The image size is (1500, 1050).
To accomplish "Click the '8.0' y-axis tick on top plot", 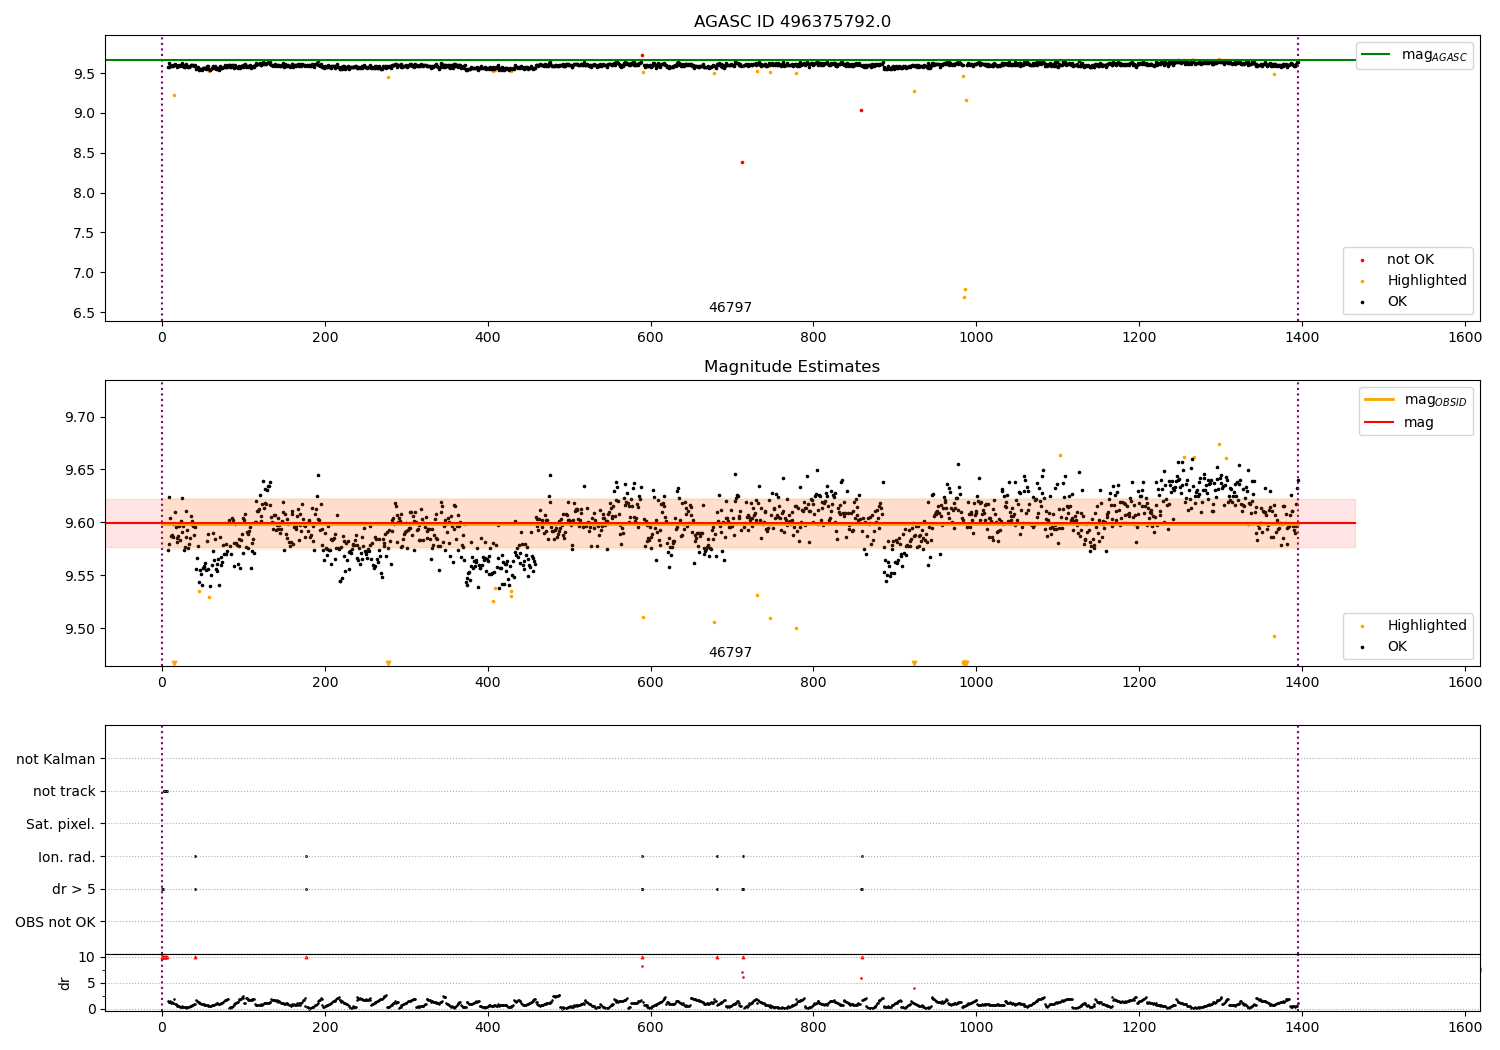I will click(85, 193).
